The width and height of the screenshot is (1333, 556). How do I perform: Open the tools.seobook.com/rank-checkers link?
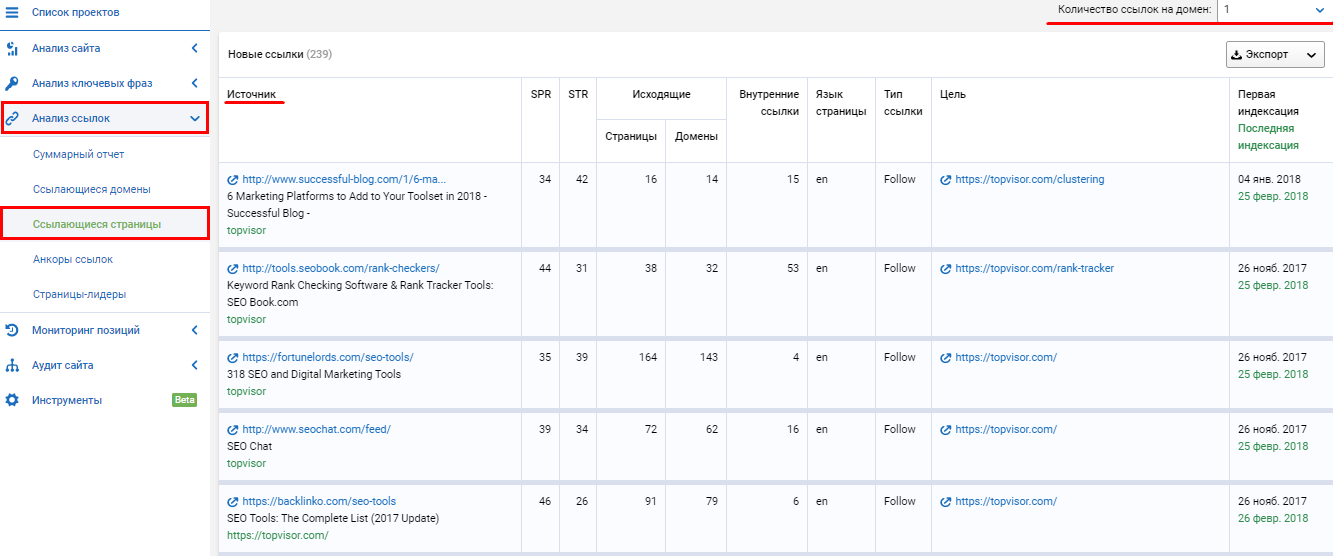coord(340,269)
